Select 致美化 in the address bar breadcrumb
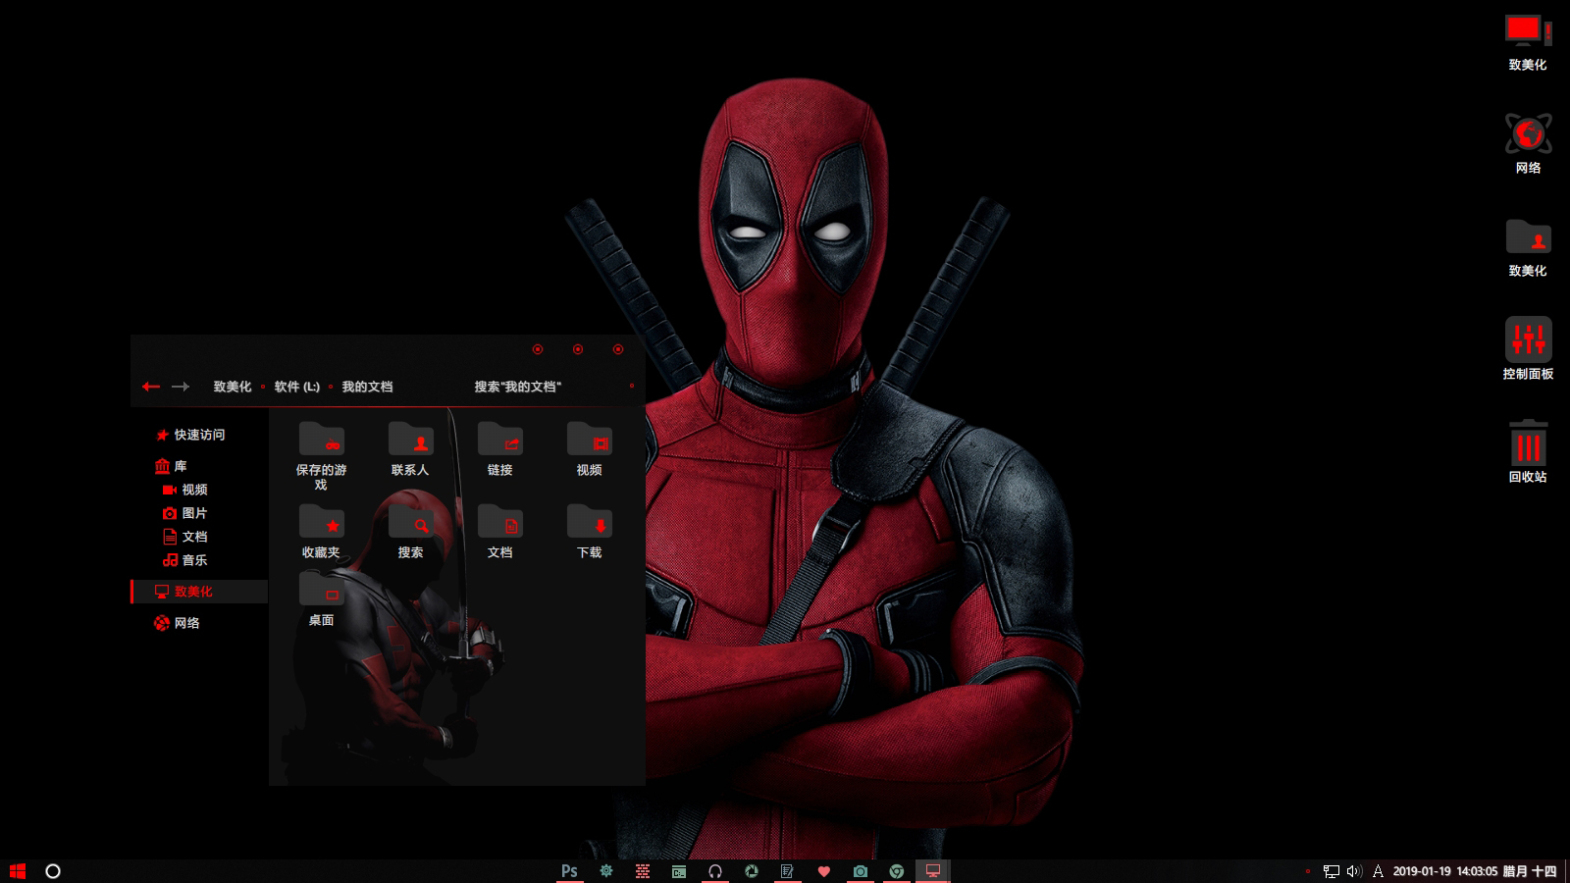 point(232,387)
